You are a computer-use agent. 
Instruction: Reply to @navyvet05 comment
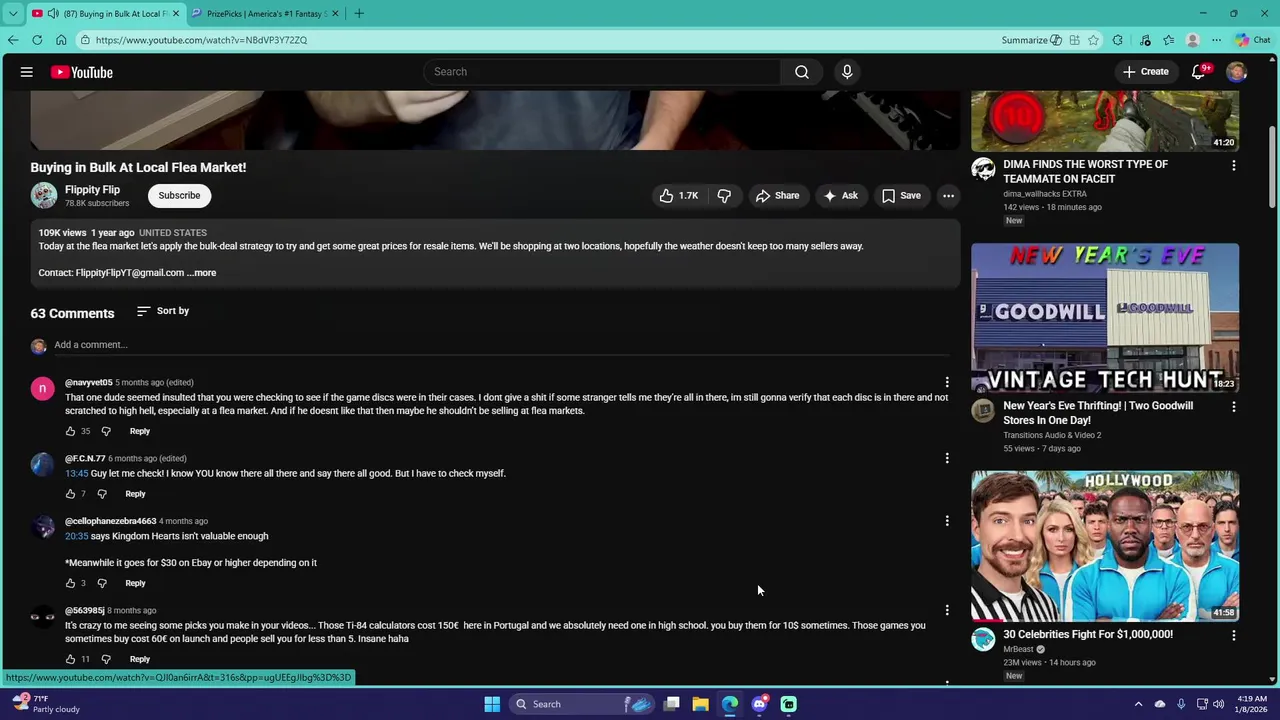(x=139, y=432)
